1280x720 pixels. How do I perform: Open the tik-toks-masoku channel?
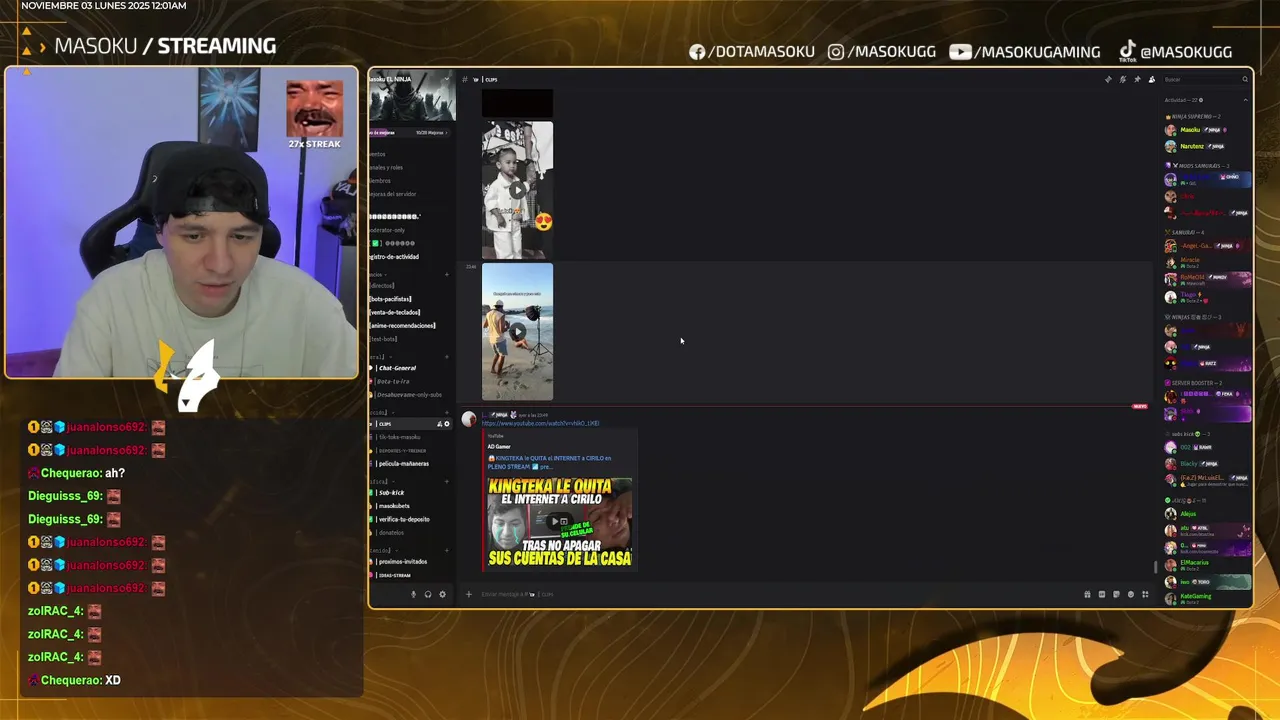pos(399,437)
